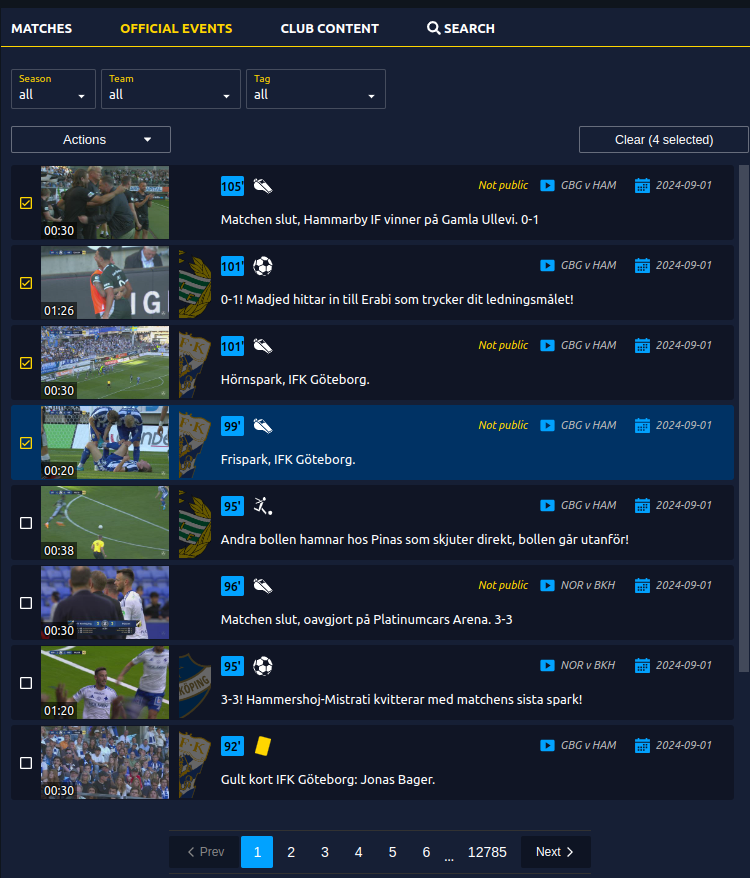This screenshot has width=750, height=878.
Task: Go to the Next page
Action: point(556,852)
